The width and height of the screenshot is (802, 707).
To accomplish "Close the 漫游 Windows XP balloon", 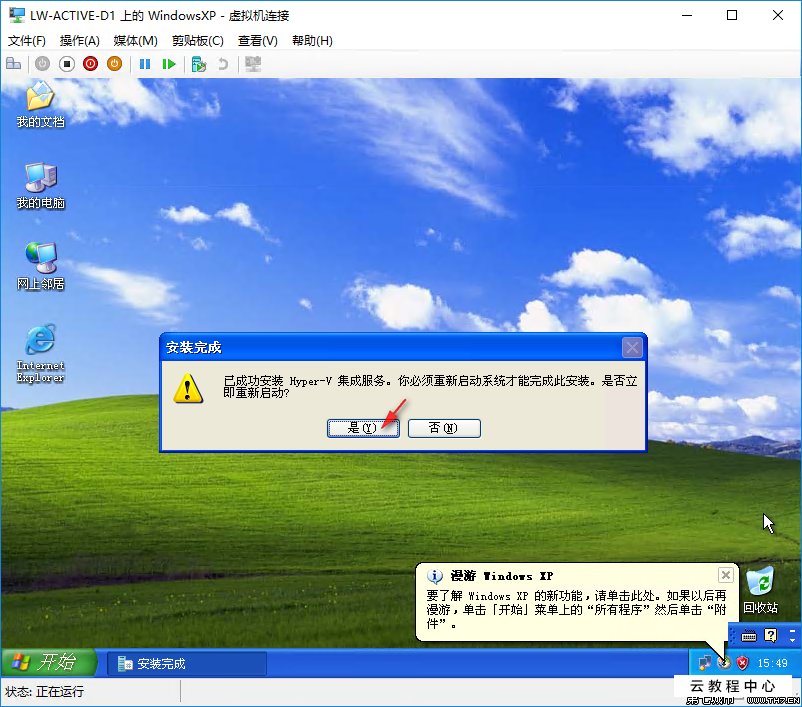I will 725,575.
